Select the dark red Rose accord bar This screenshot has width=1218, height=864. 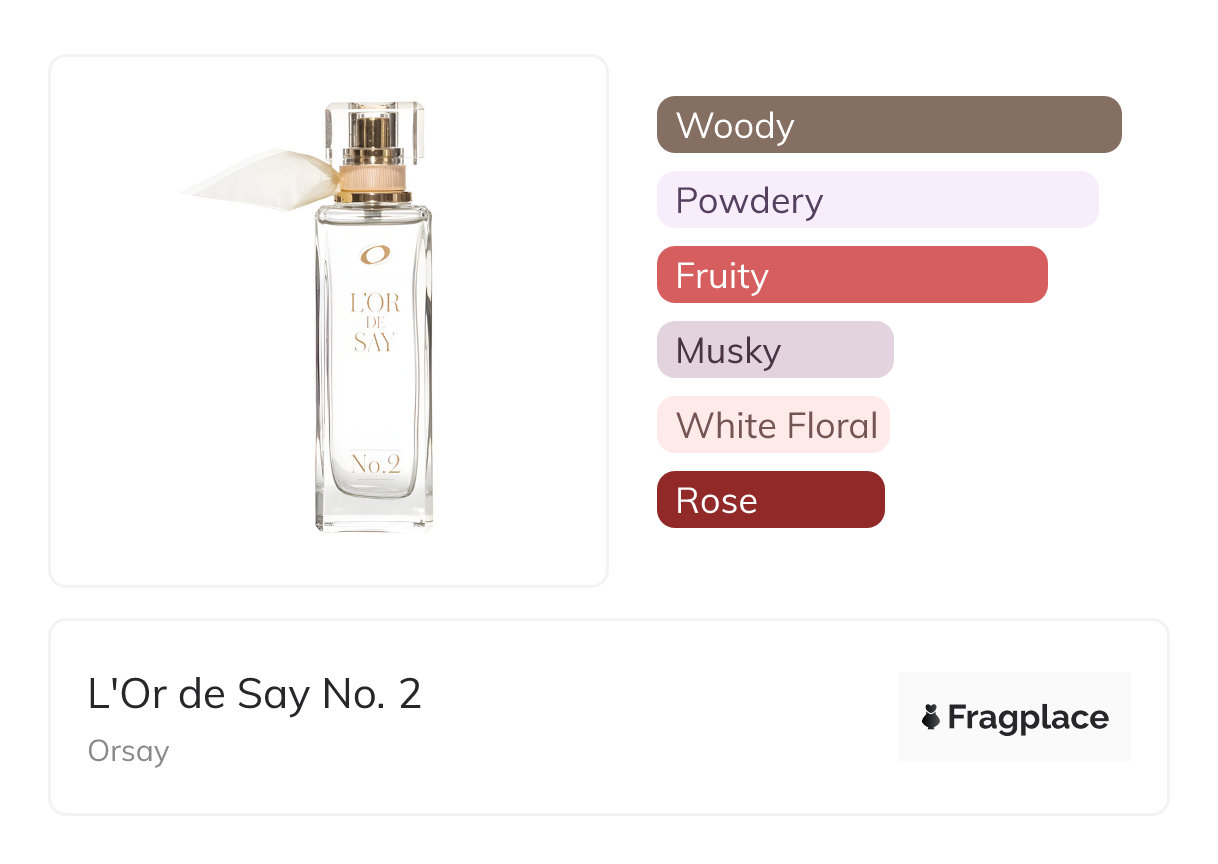click(770, 500)
